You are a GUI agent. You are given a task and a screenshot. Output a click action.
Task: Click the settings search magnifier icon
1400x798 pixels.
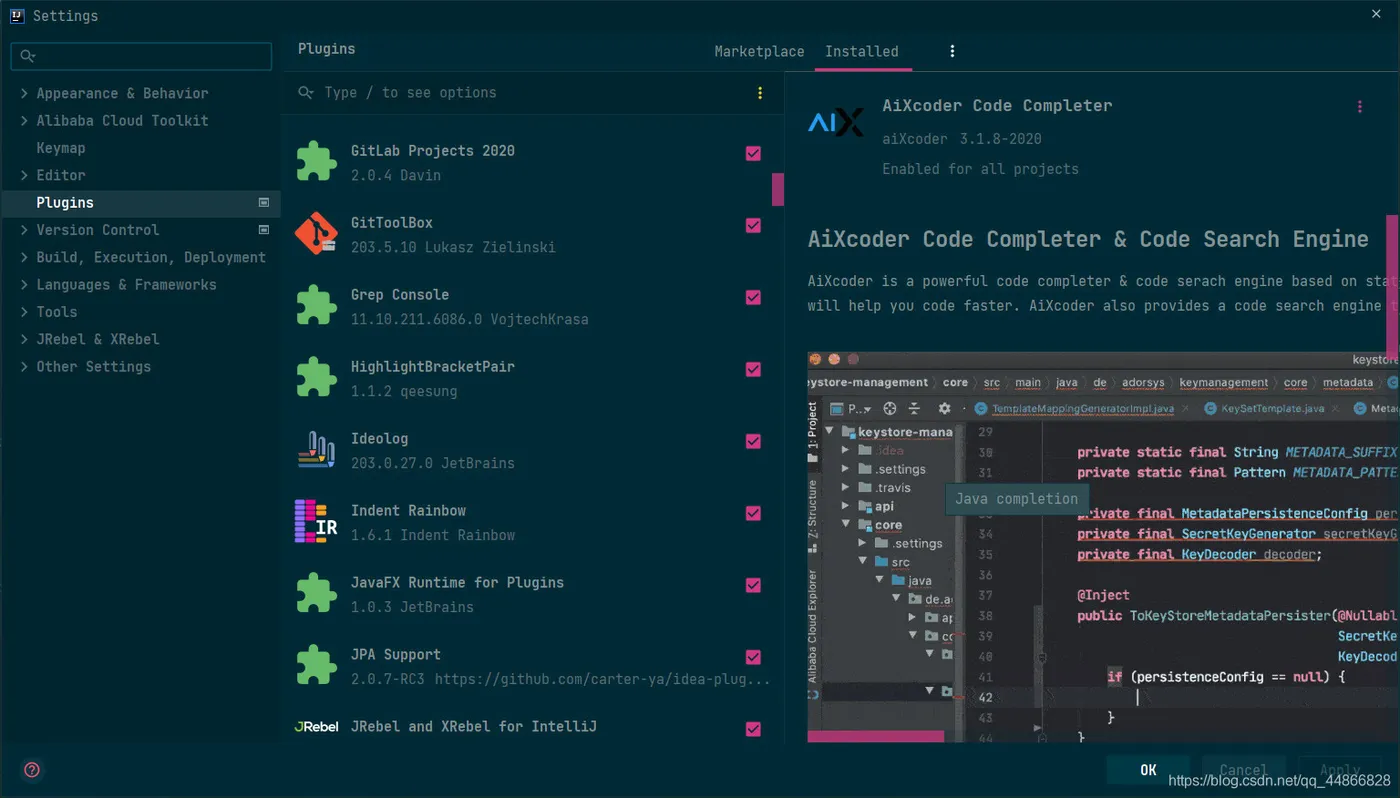pyautogui.click(x=28, y=57)
